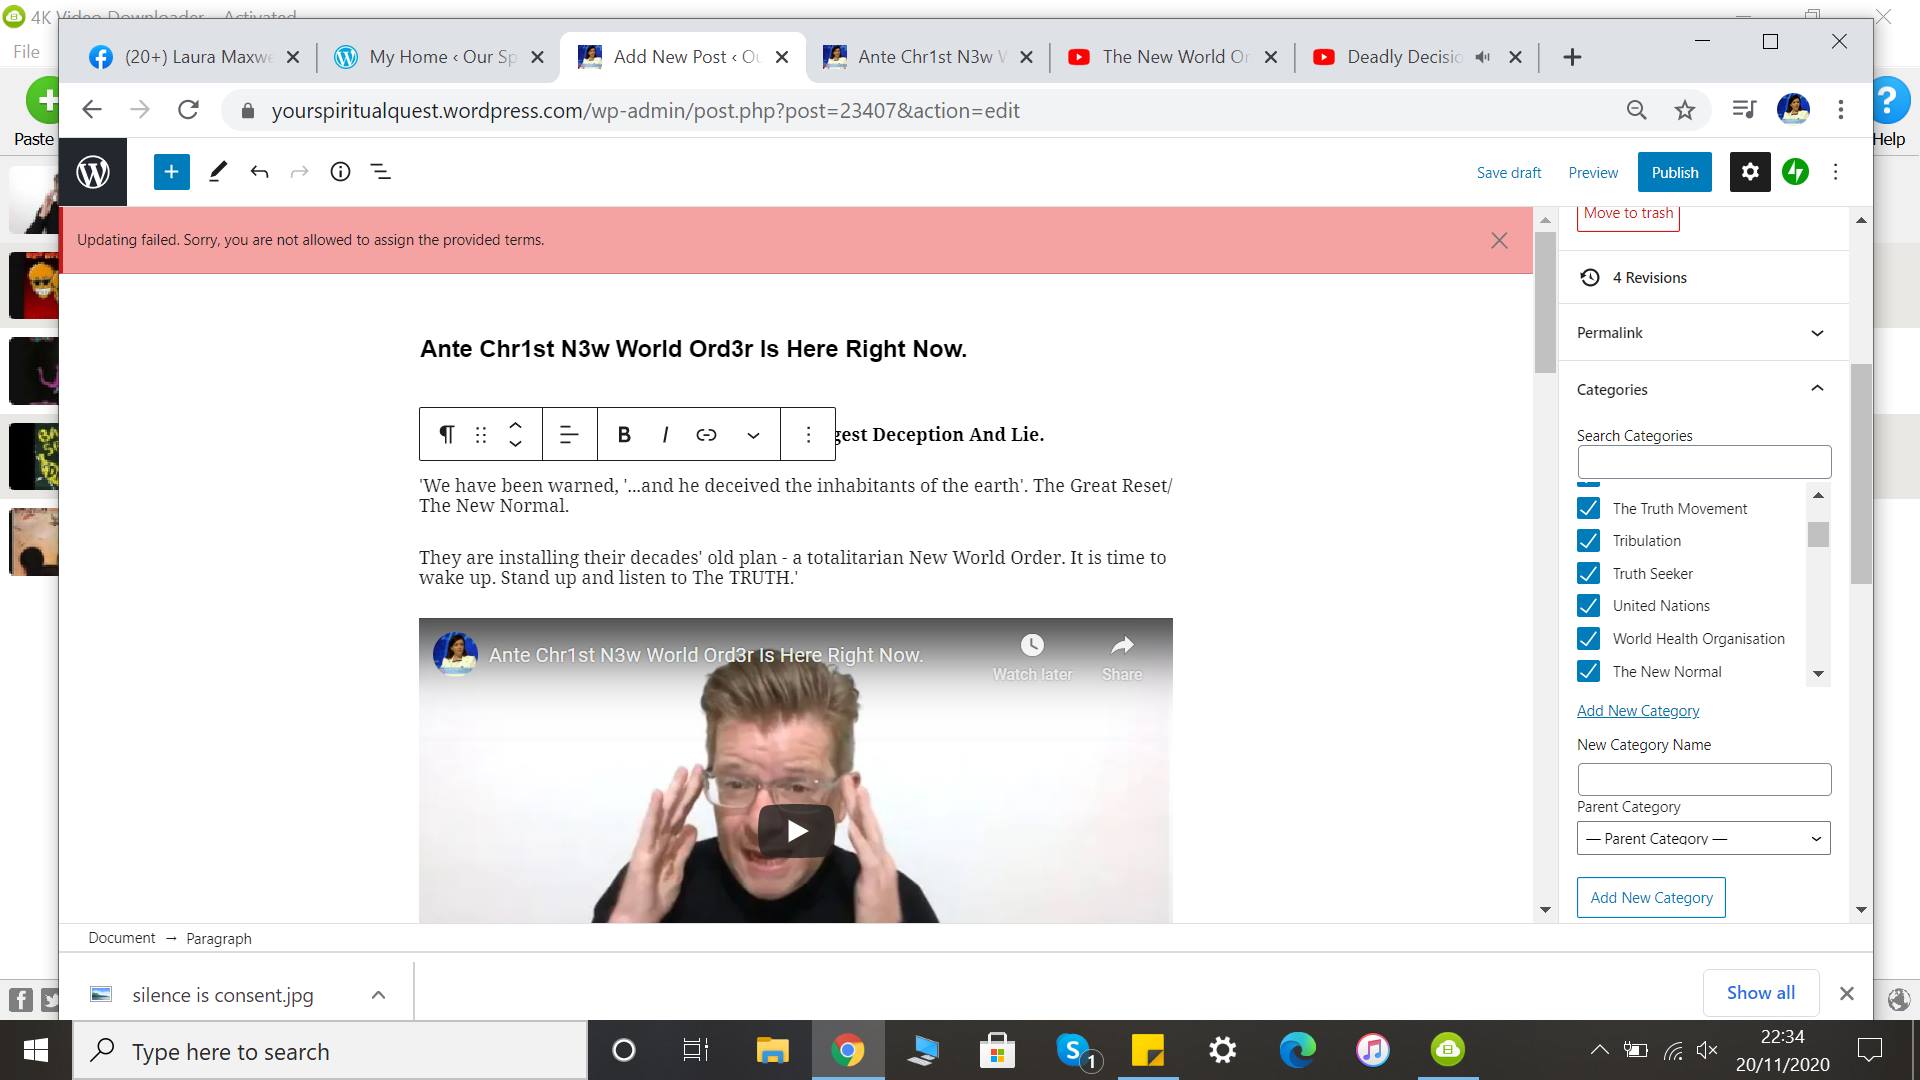Open the content structure info icon
The height and width of the screenshot is (1080, 1920).
pyautogui.click(x=340, y=172)
